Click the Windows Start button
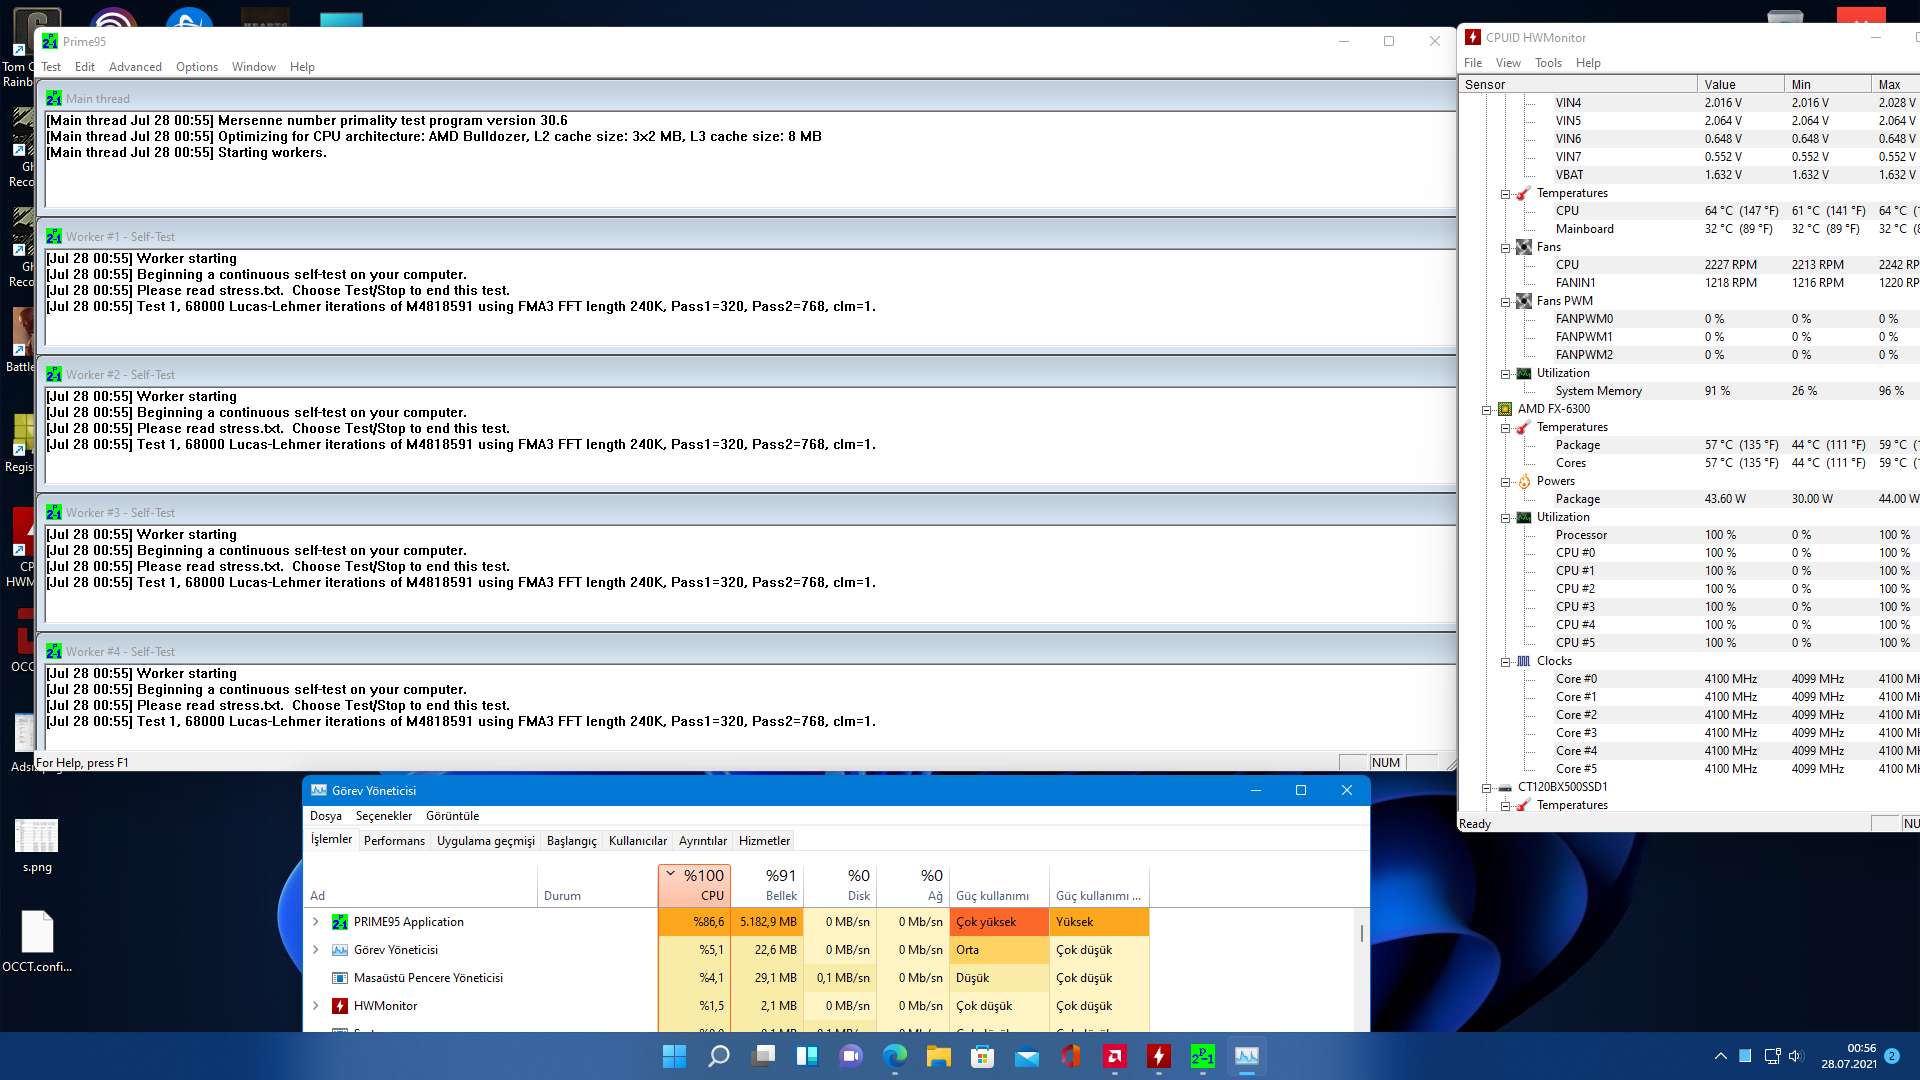This screenshot has height=1080, width=1920. click(x=674, y=1056)
